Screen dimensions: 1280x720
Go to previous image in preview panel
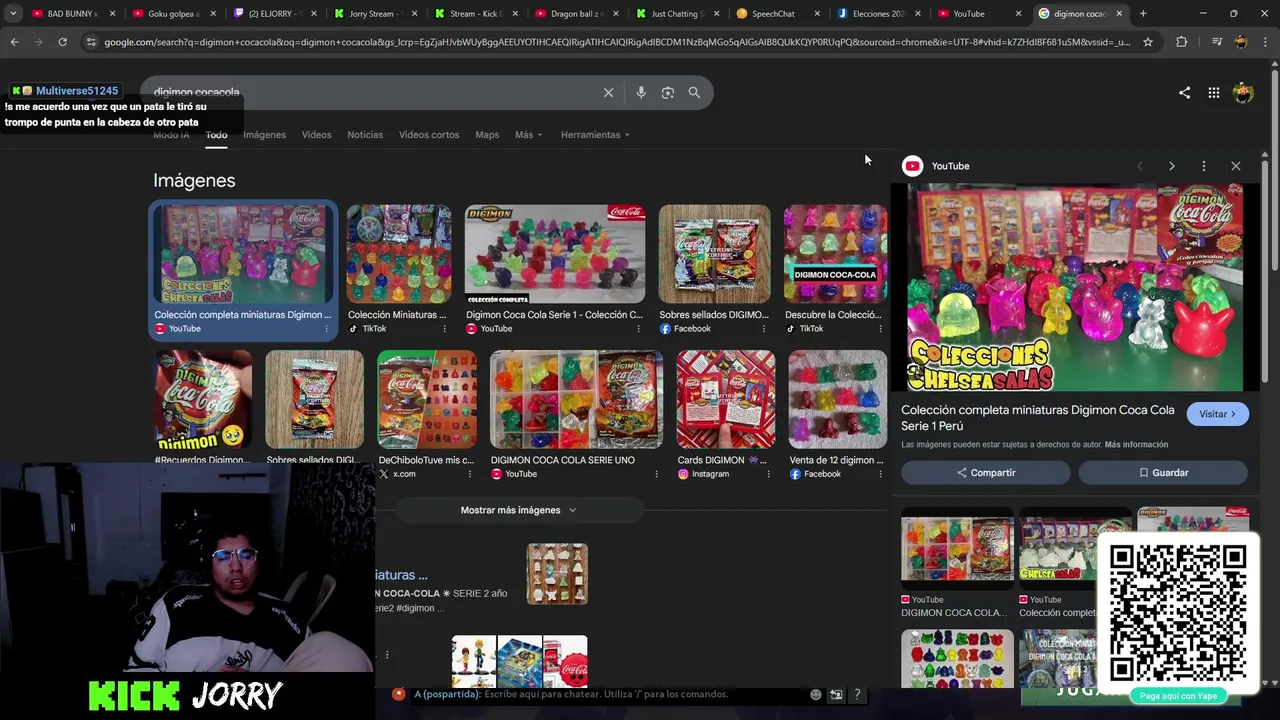1140,166
